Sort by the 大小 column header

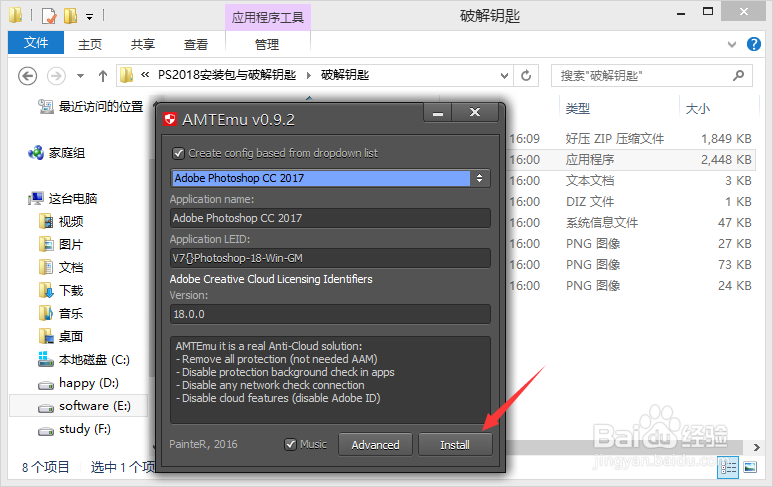(x=698, y=108)
